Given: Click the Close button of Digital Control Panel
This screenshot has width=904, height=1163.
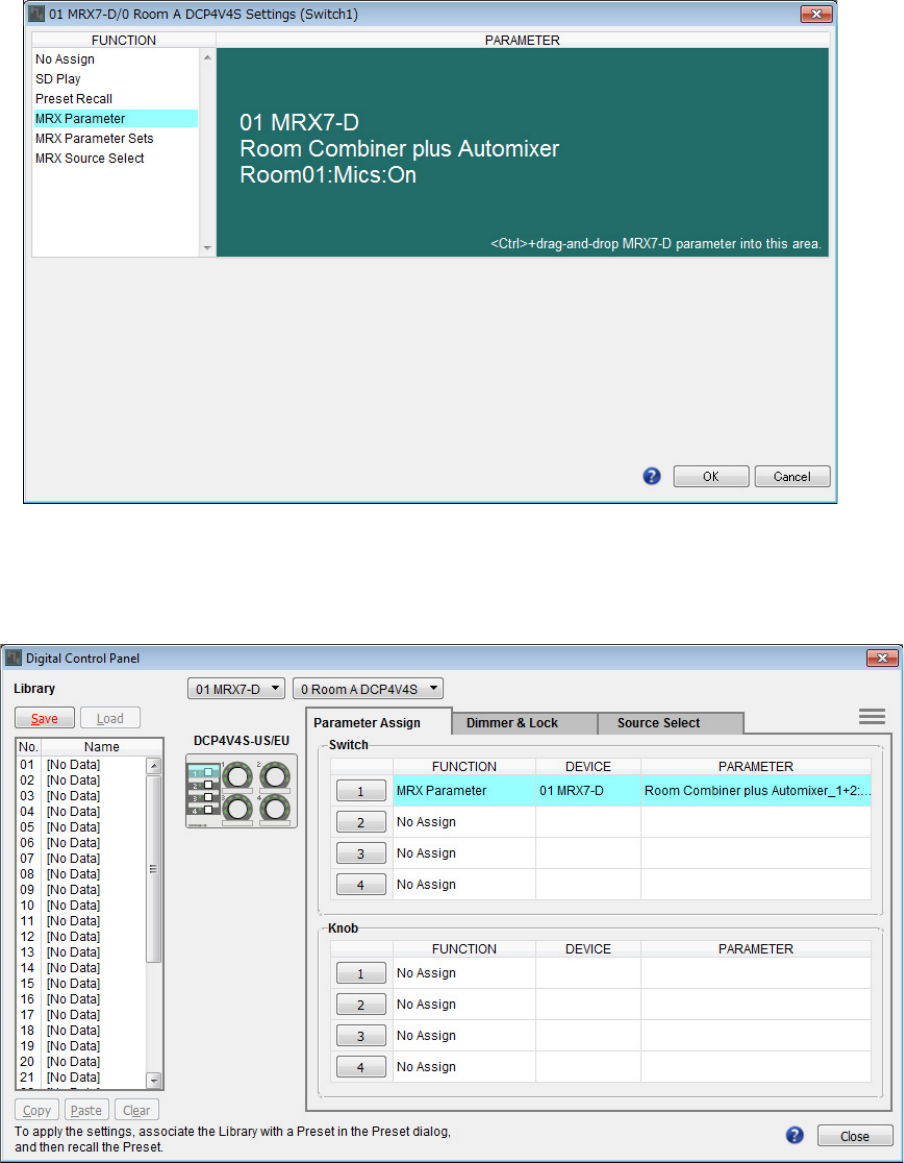Looking at the screenshot, I should pyautogui.click(x=854, y=1136).
